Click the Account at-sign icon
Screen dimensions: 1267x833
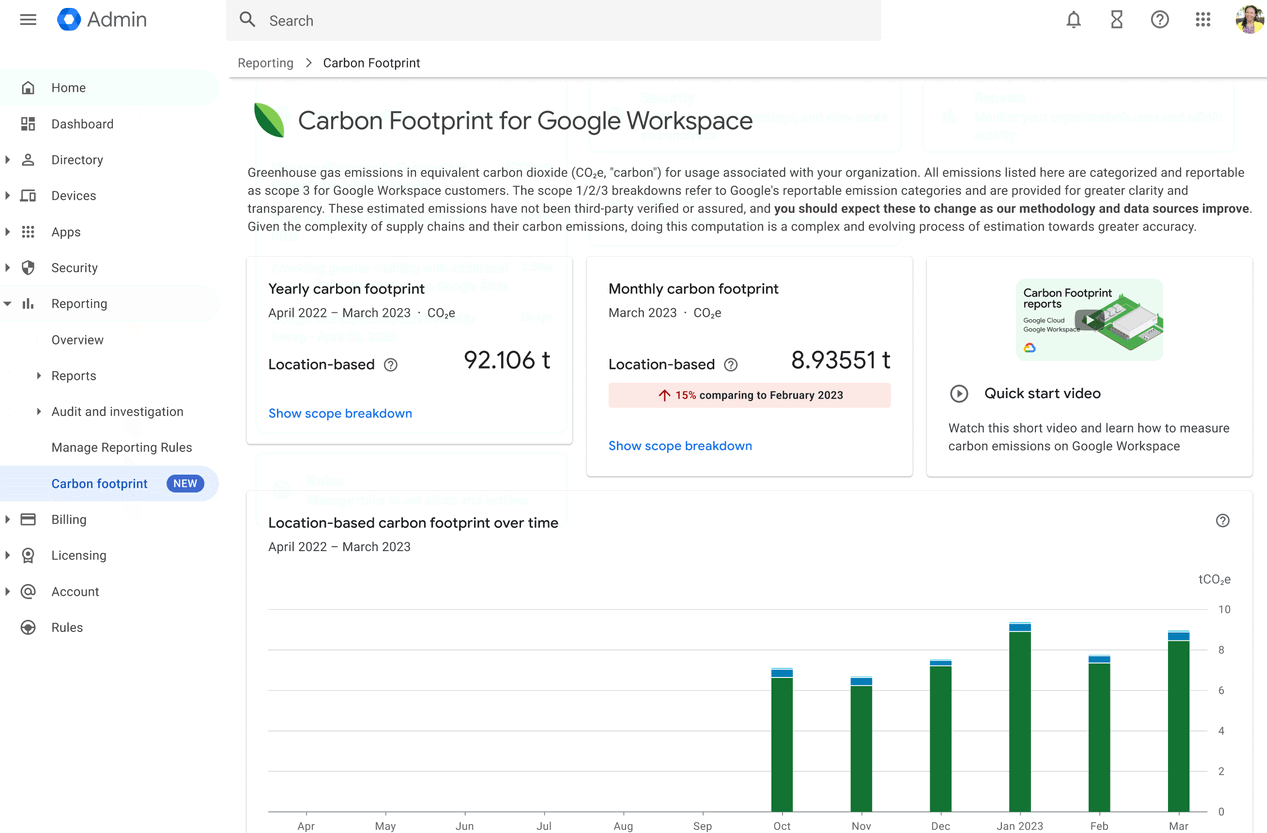point(28,592)
